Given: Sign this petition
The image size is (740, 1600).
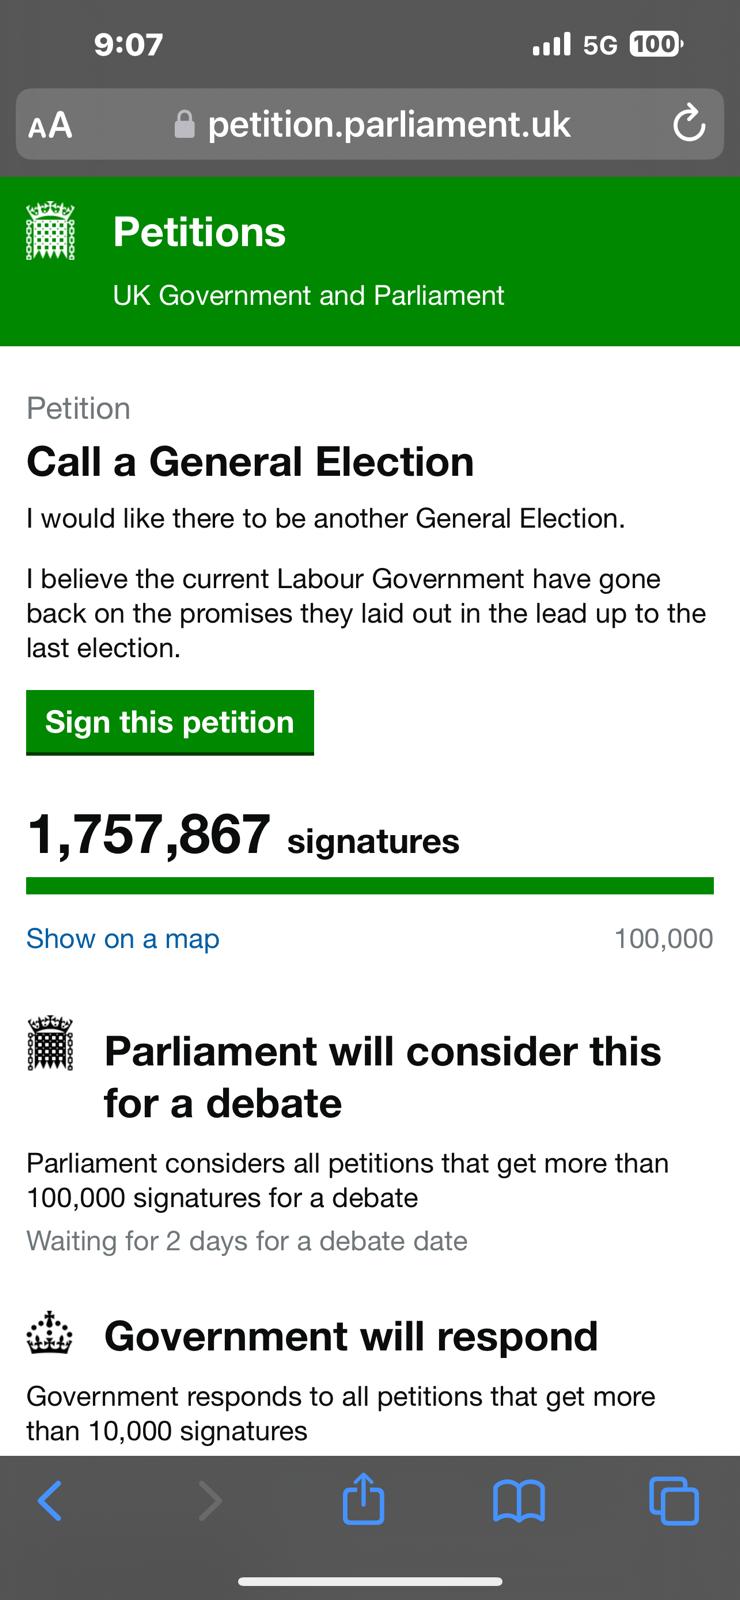Looking at the screenshot, I should click(x=170, y=722).
